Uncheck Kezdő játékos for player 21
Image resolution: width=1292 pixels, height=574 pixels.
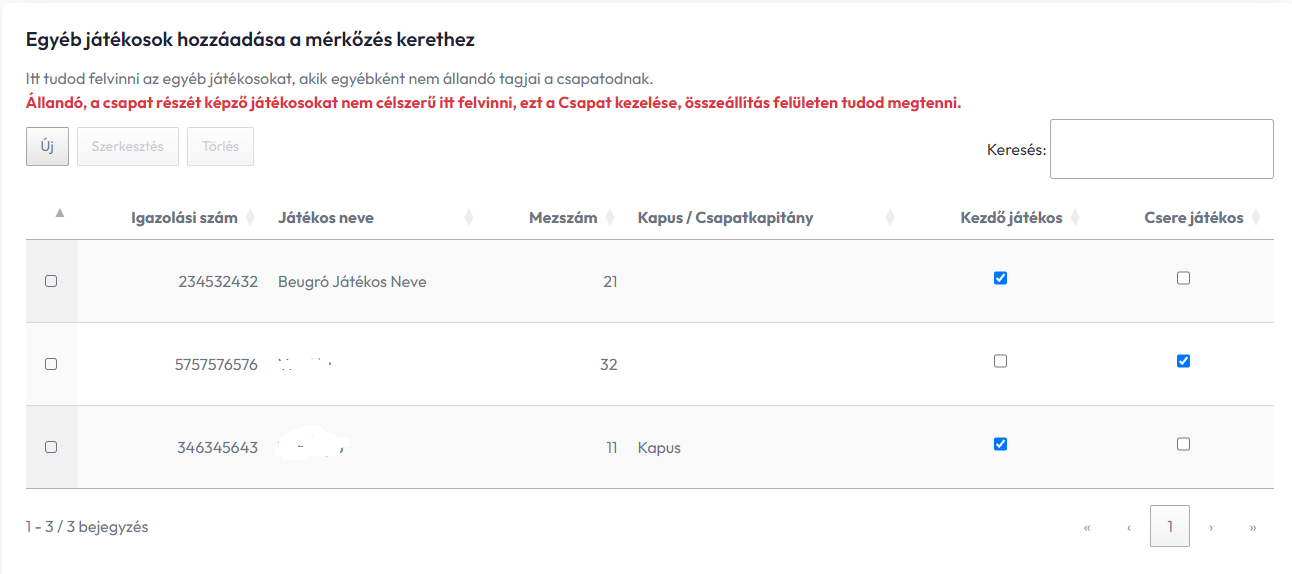point(1000,278)
